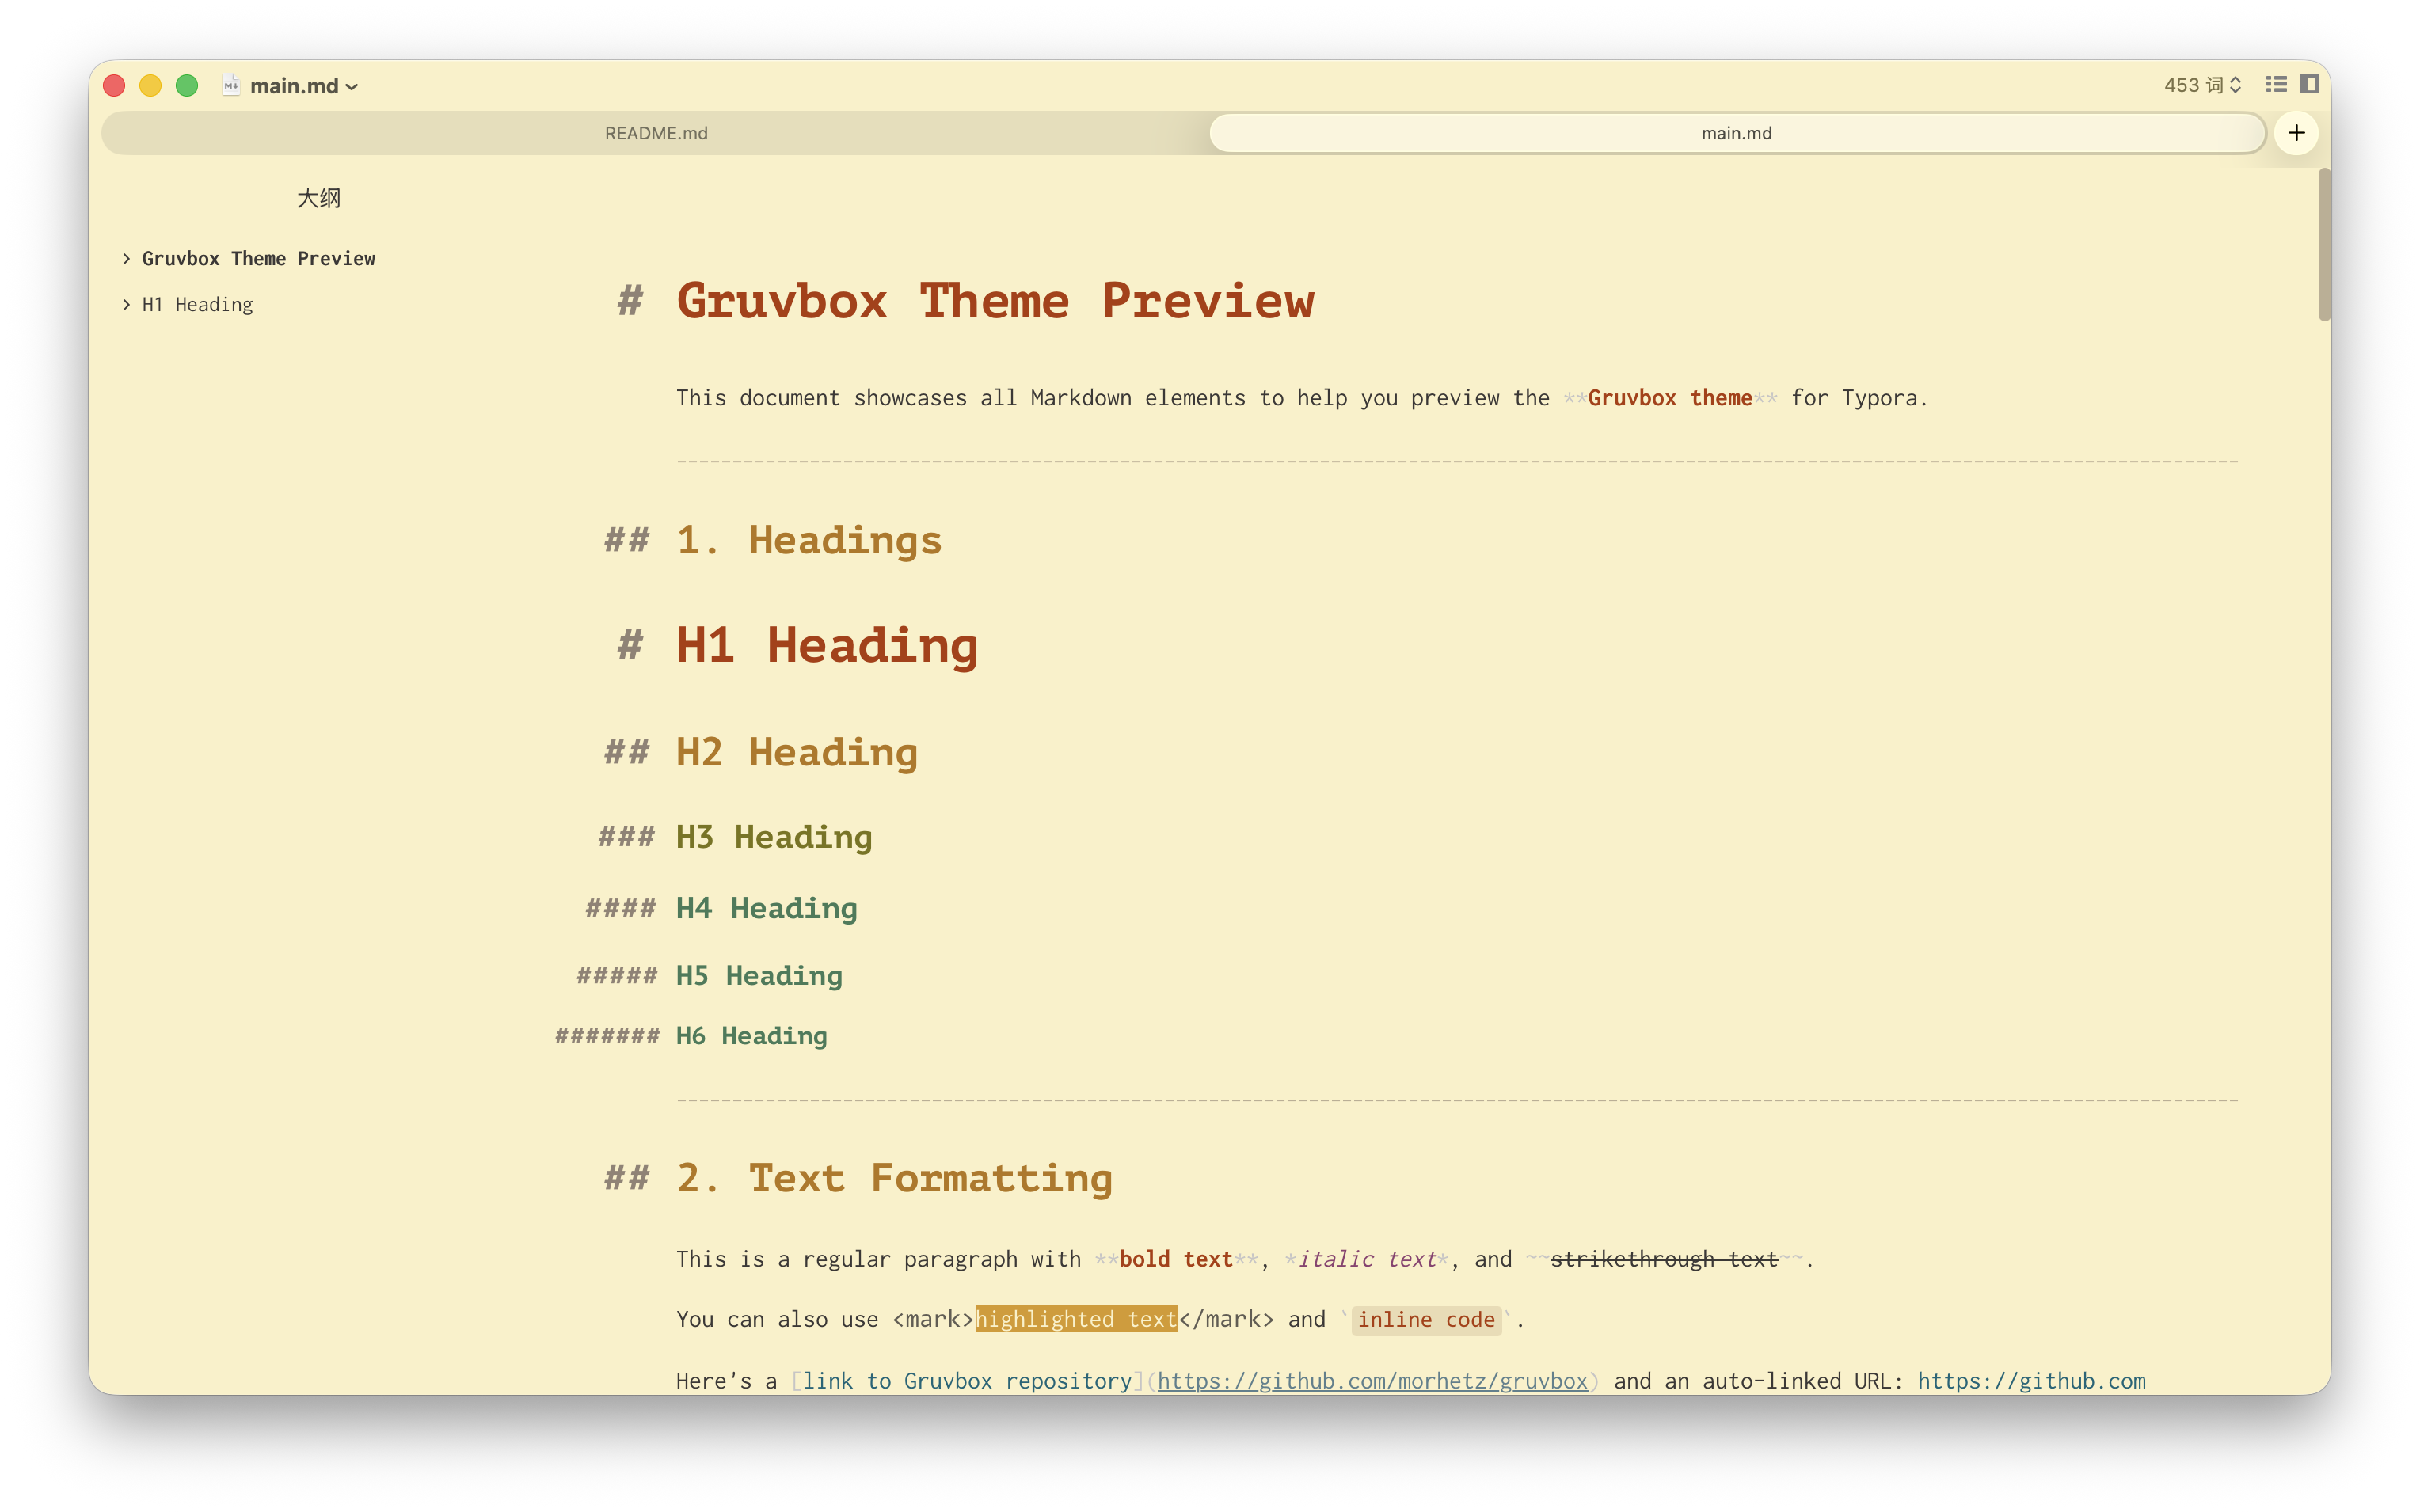Screen dimensions: 2420x1512
Task: Click the link to Gruvbox repository
Action: point(967,1380)
